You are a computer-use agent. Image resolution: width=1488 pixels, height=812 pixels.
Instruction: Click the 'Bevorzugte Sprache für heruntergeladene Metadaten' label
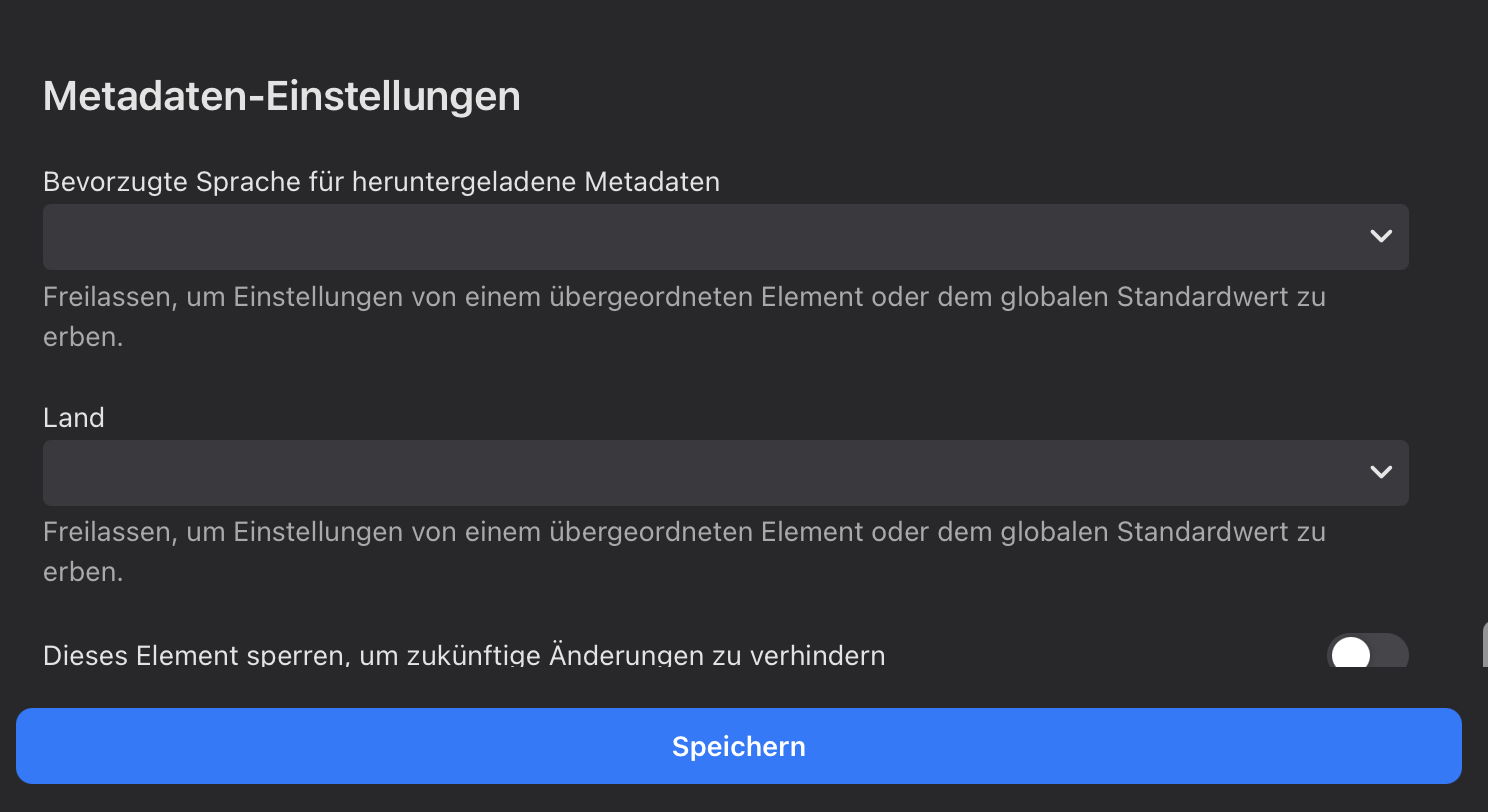381,182
